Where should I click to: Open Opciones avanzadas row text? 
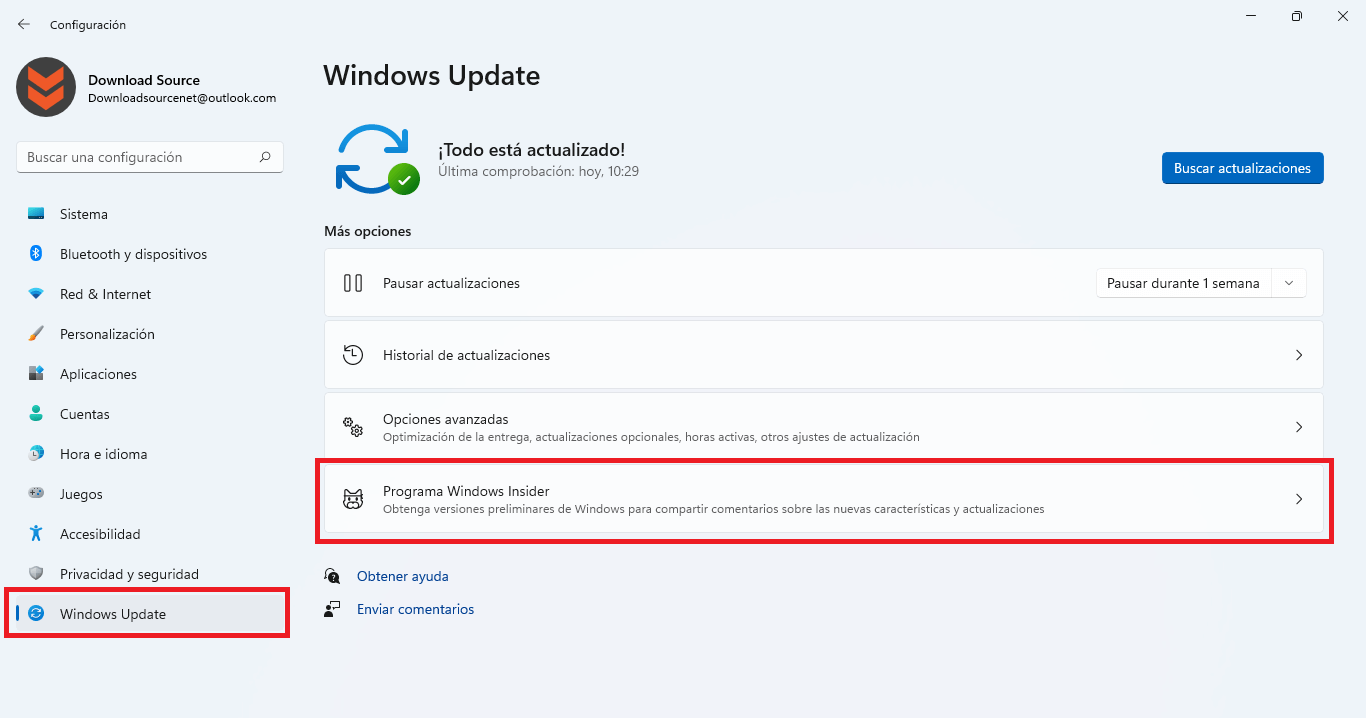point(651,427)
